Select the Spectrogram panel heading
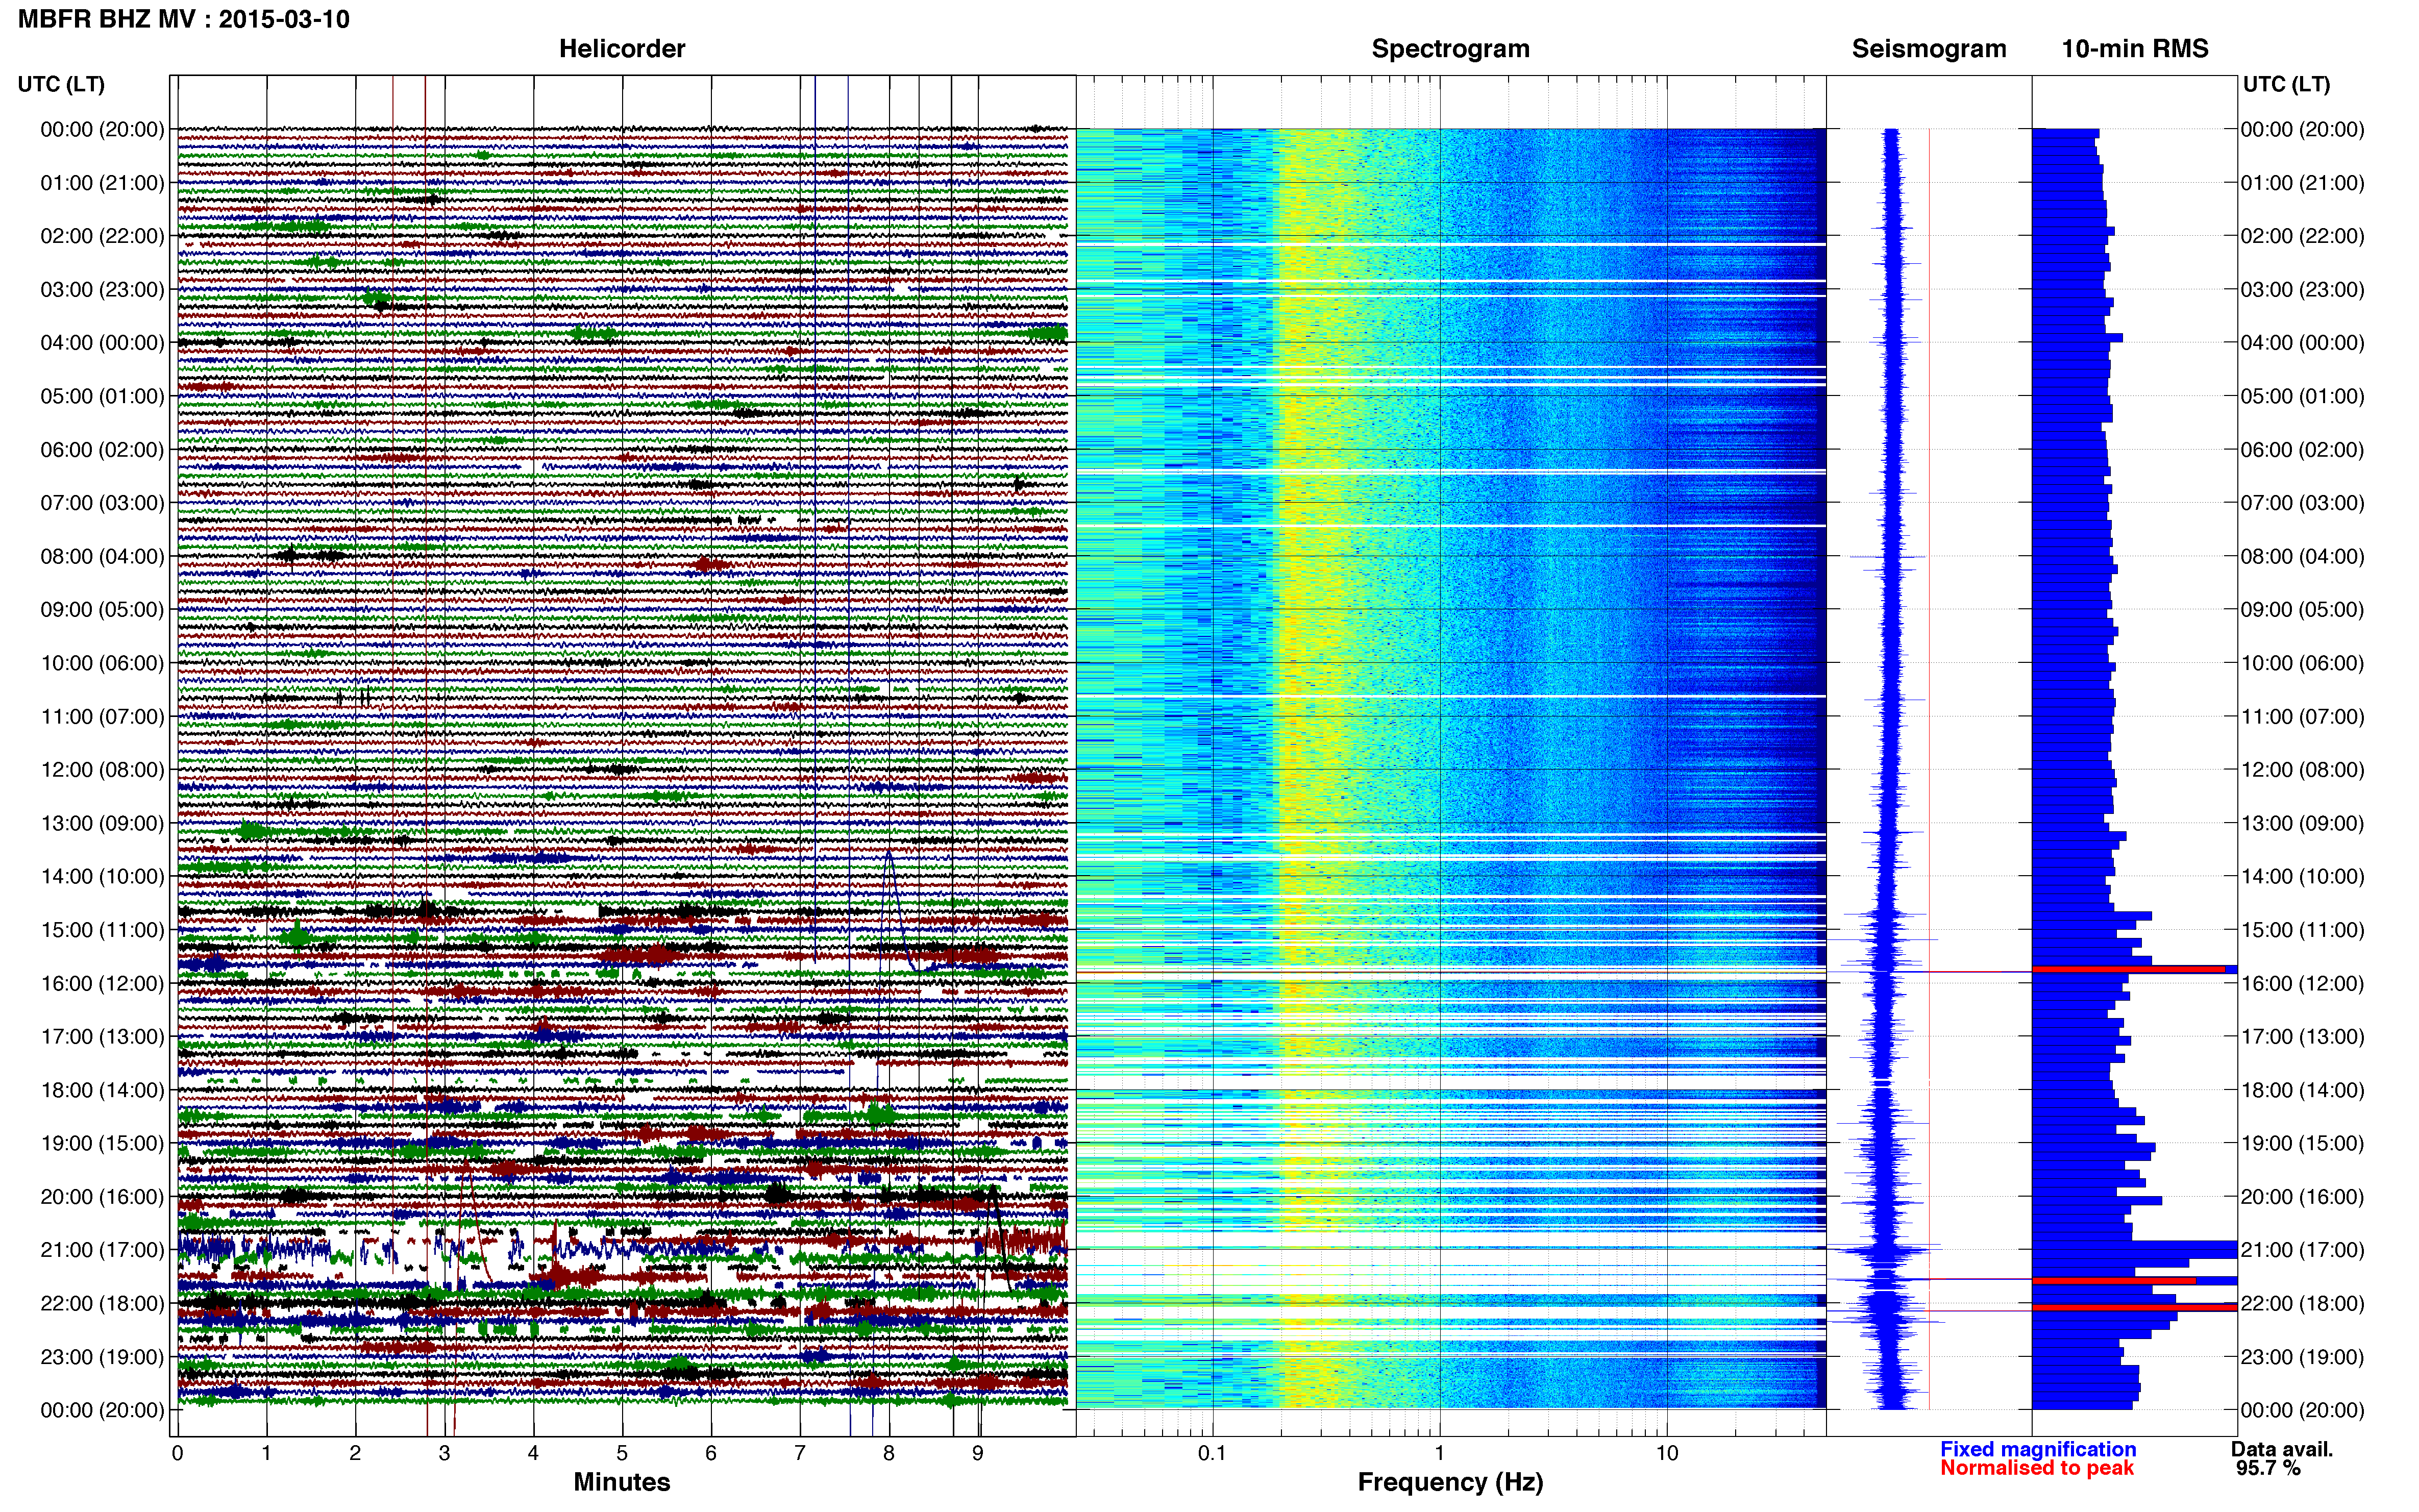 tap(1450, 49)
